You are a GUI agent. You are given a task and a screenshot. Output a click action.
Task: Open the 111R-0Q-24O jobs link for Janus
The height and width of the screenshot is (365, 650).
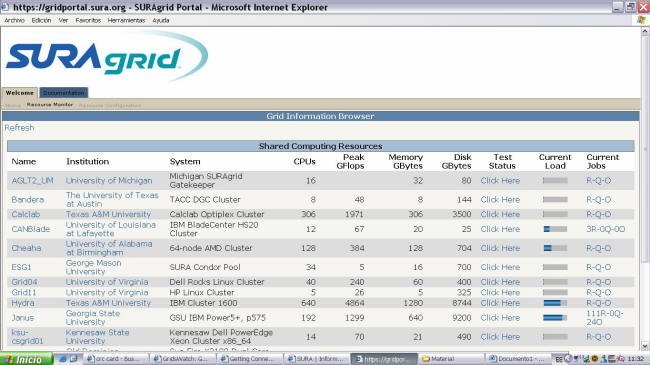tap(605, 318)
